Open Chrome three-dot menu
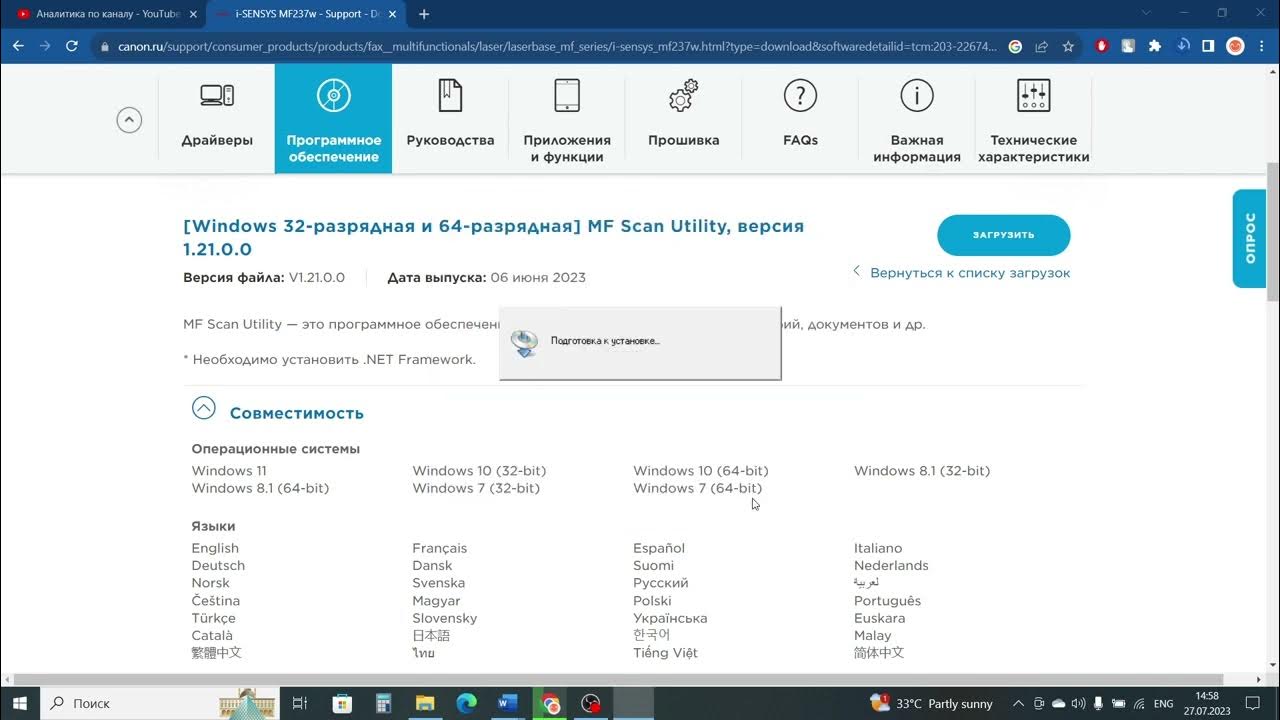Viewport: 1280px width, 720px height. (1262, 46)
